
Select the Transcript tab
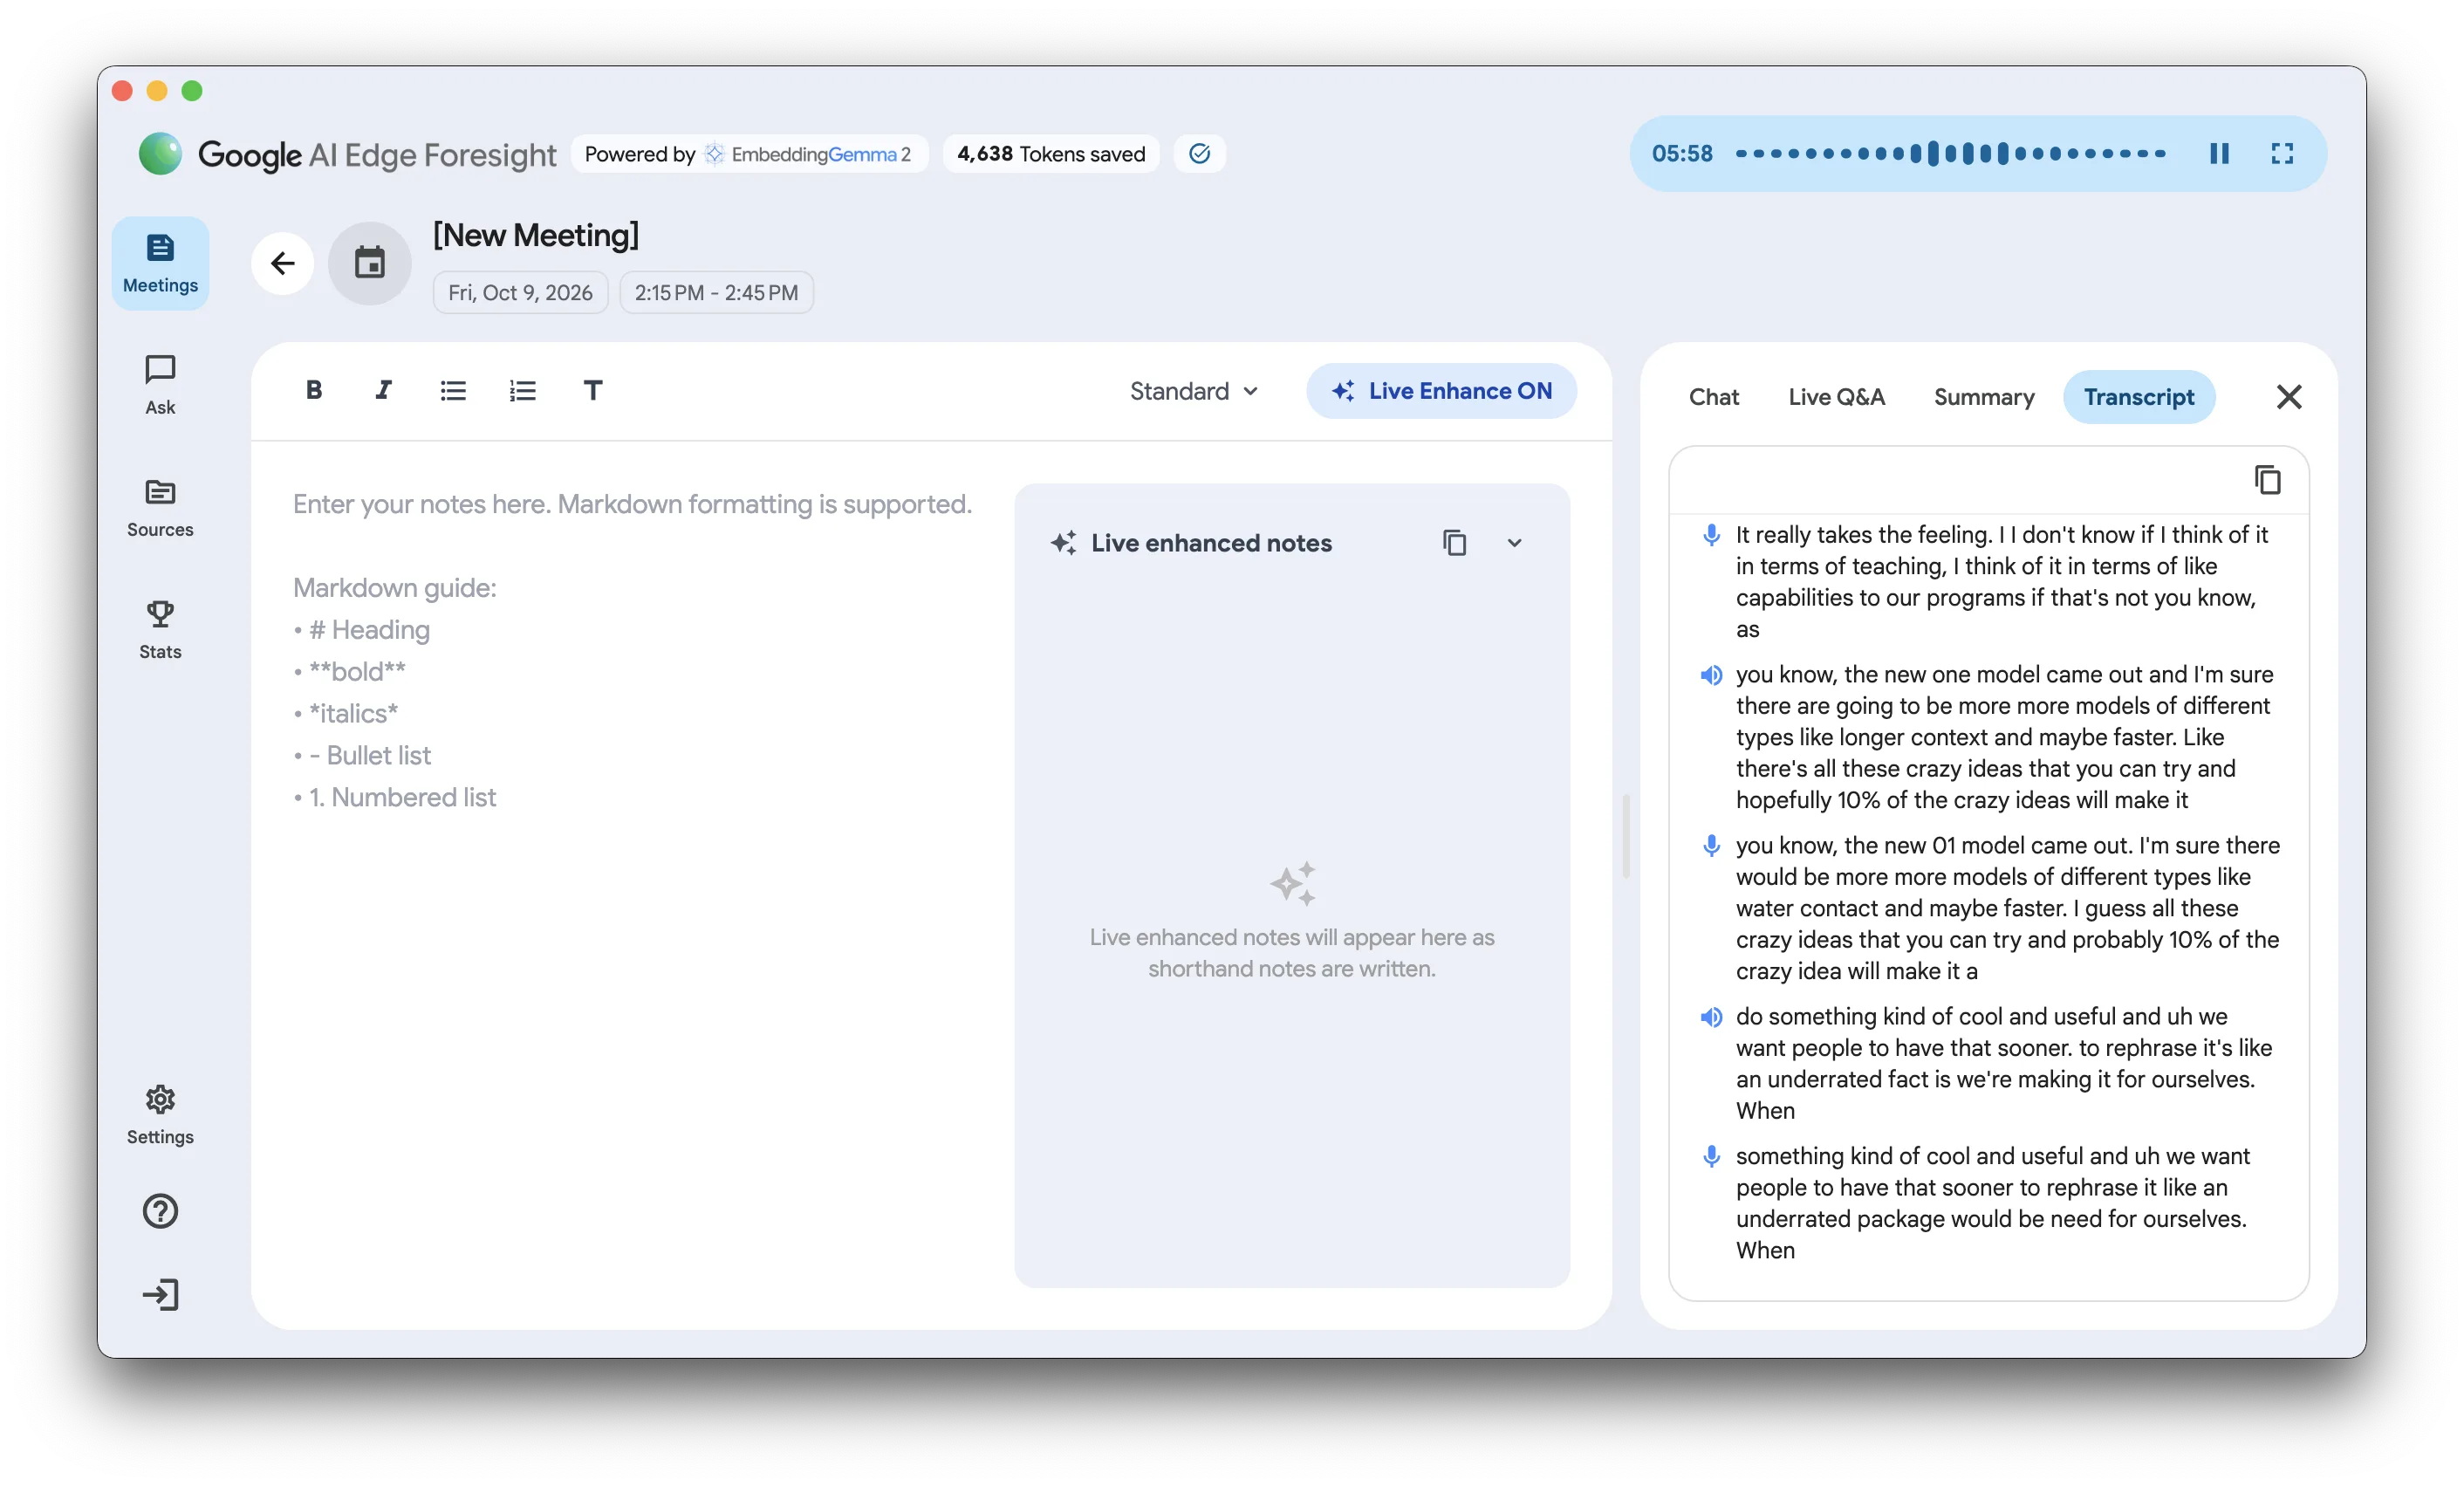click(2139, 397)
